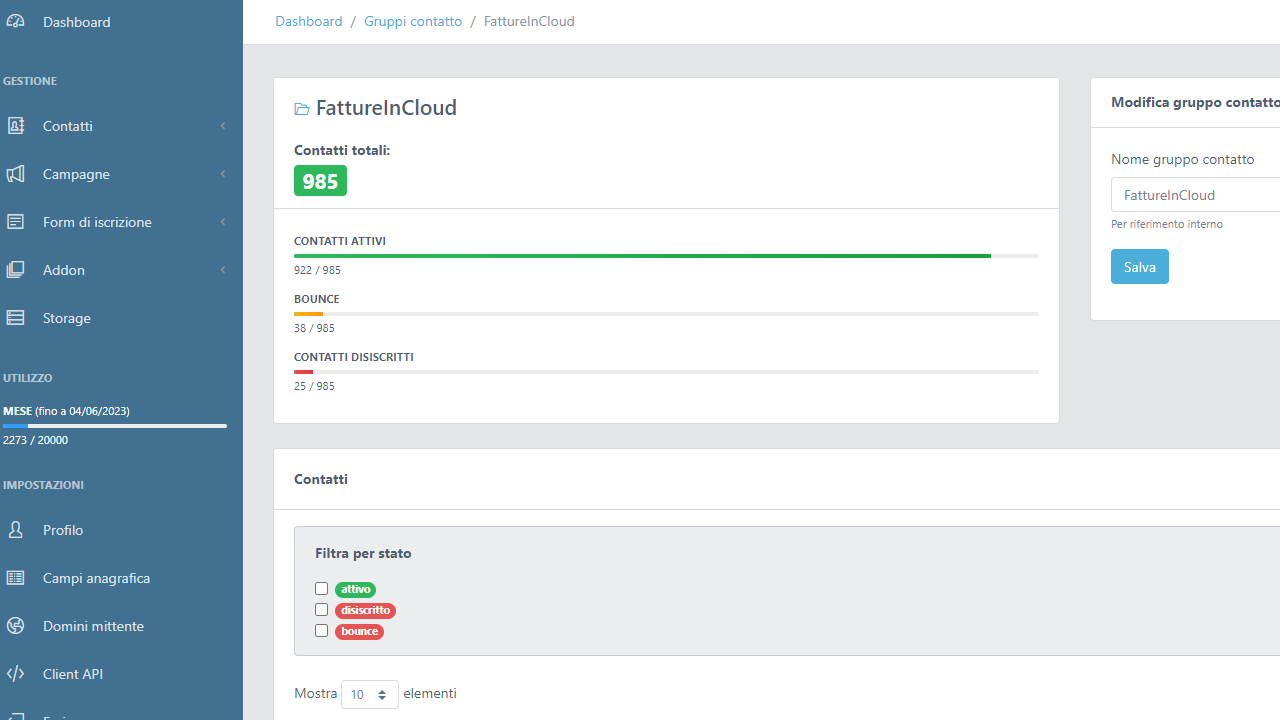This screenshot has width=1280, height=720.
Task: Click the Client API code icon
Action: pyautogui.click(x=15, y=673)
